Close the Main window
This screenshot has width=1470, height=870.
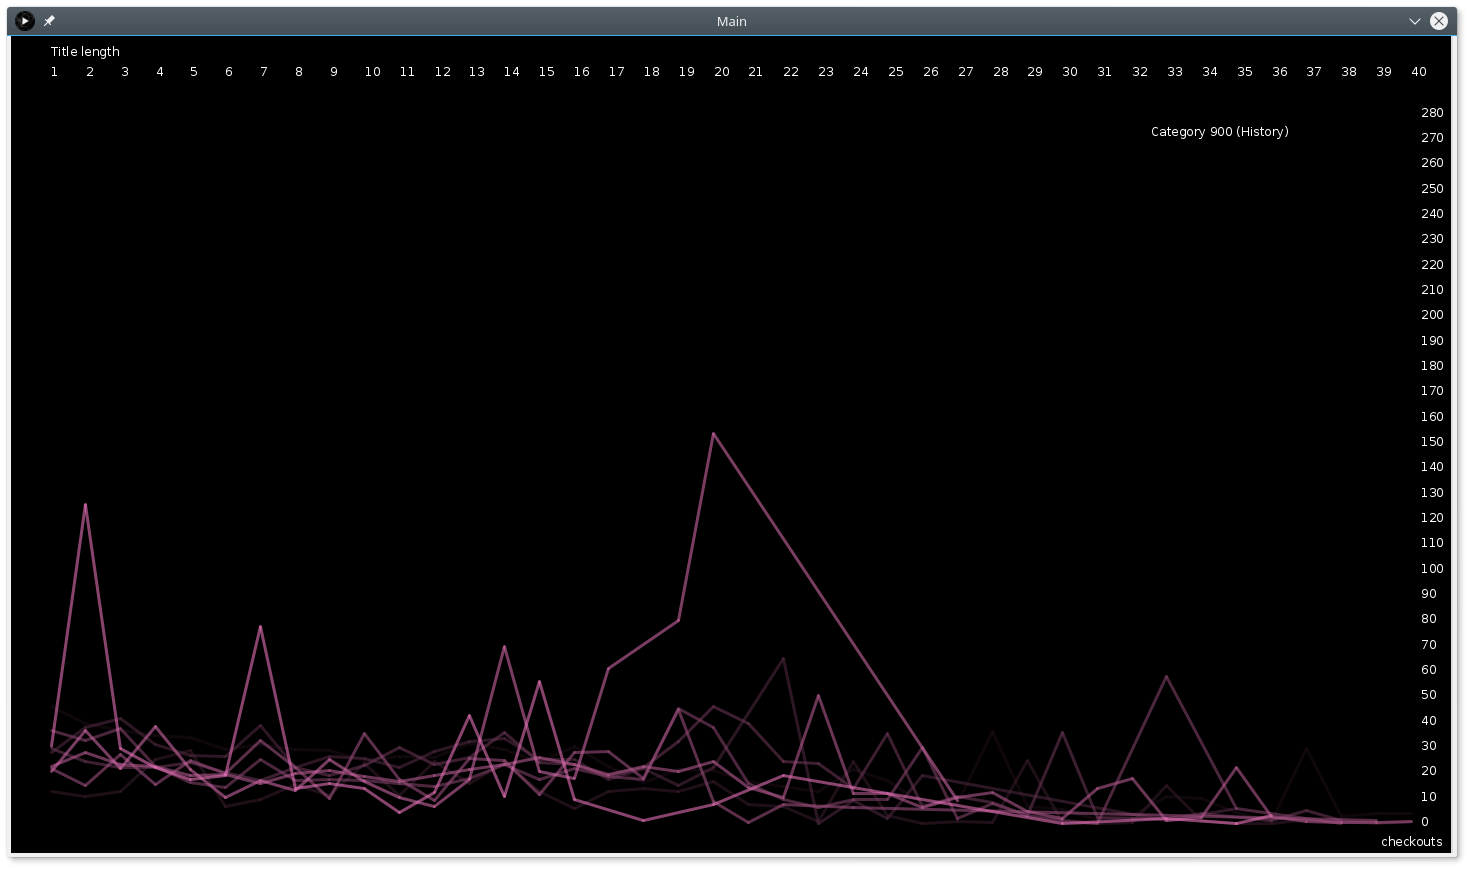click(x=1439, y=21)
